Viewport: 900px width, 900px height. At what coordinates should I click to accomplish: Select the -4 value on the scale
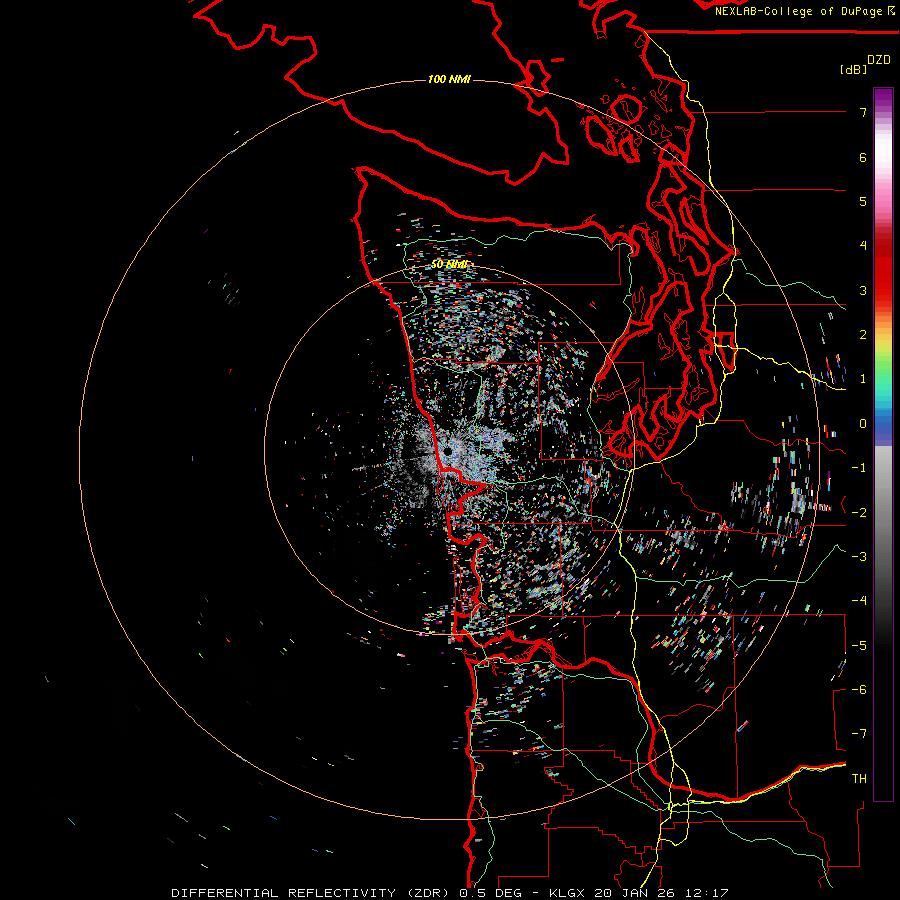click(859, 601)
